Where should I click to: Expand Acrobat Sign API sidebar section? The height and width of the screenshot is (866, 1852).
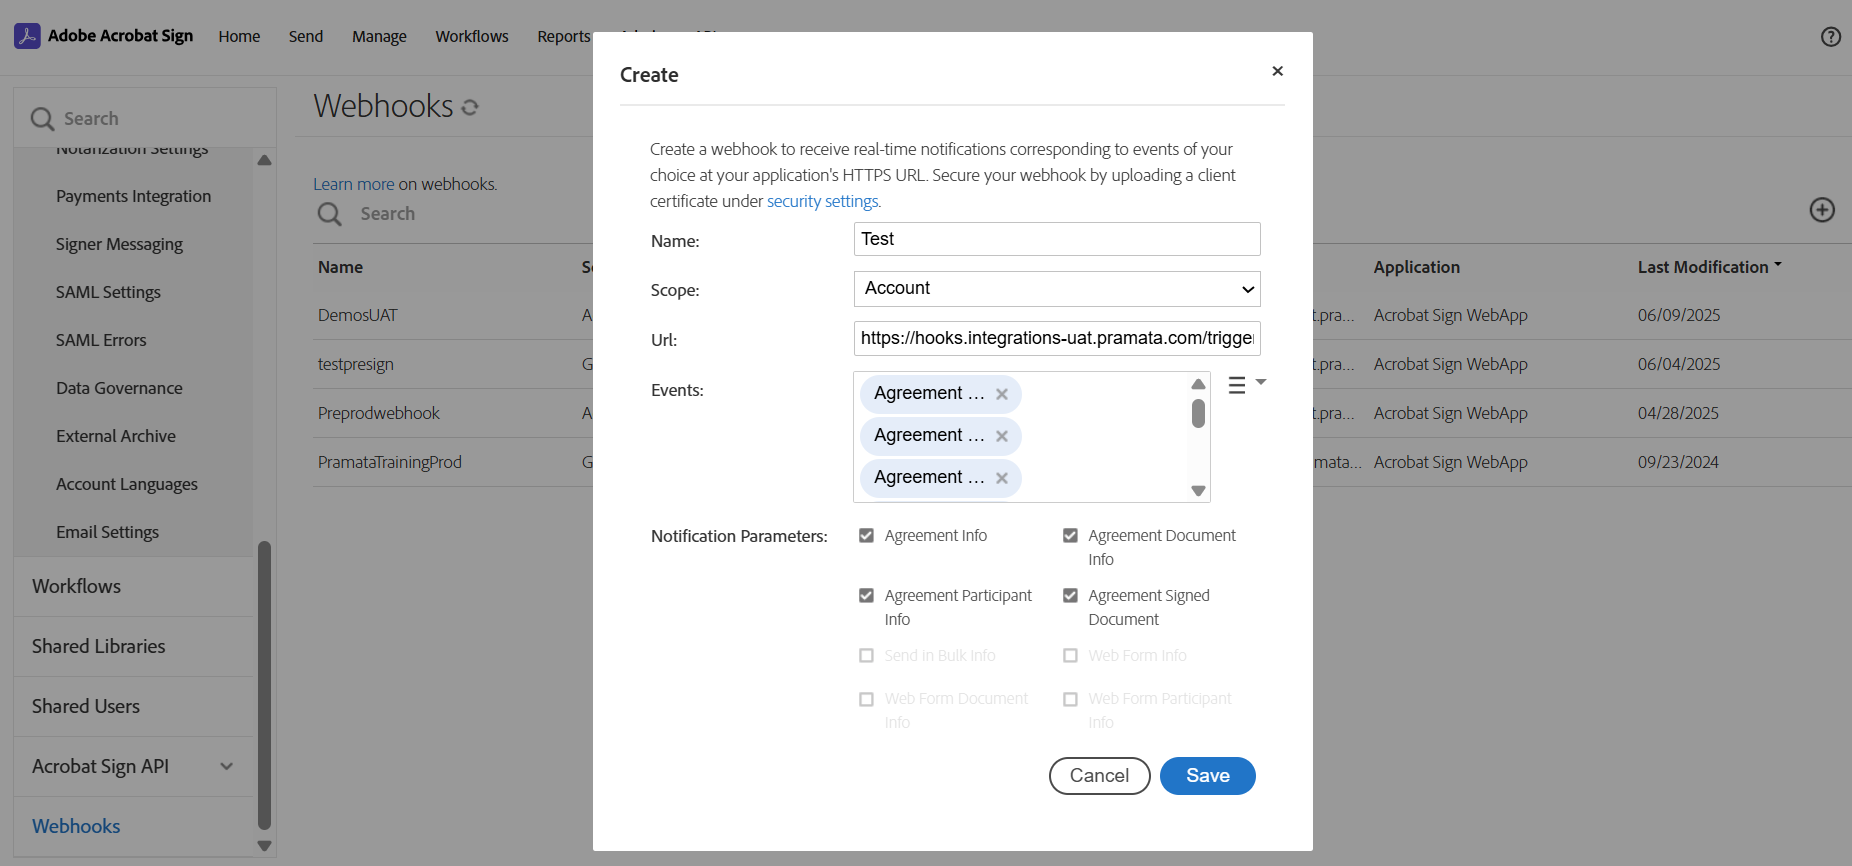click(227, 767)
